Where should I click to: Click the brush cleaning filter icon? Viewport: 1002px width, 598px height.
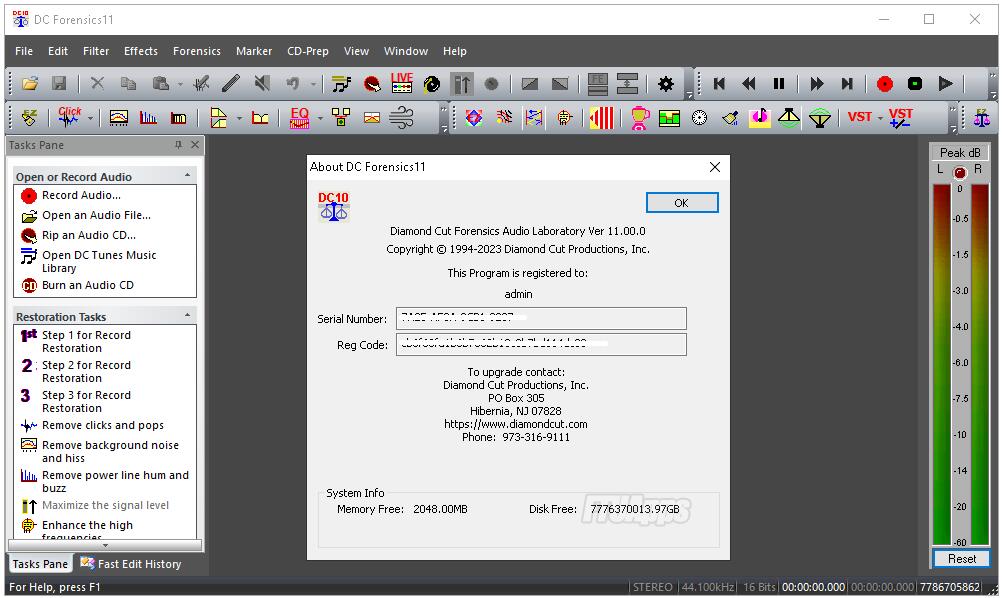[730, 118]
